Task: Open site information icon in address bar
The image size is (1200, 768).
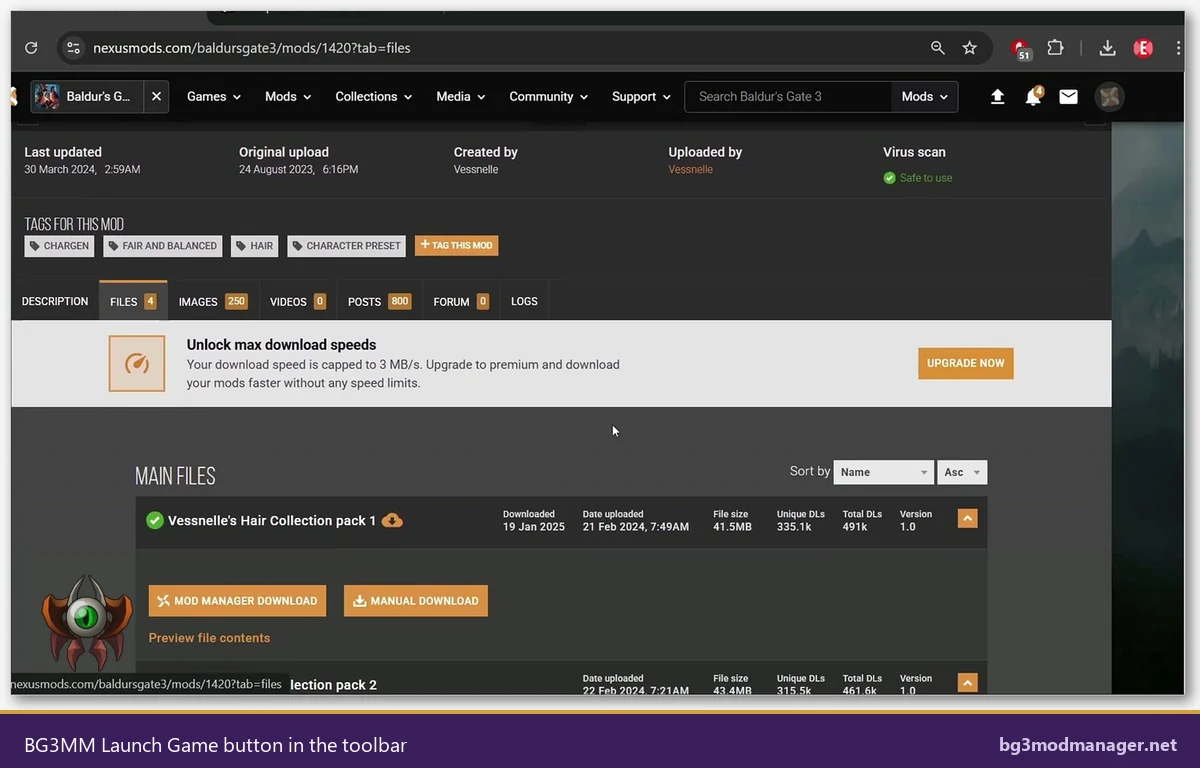Action: coord(71,48)
